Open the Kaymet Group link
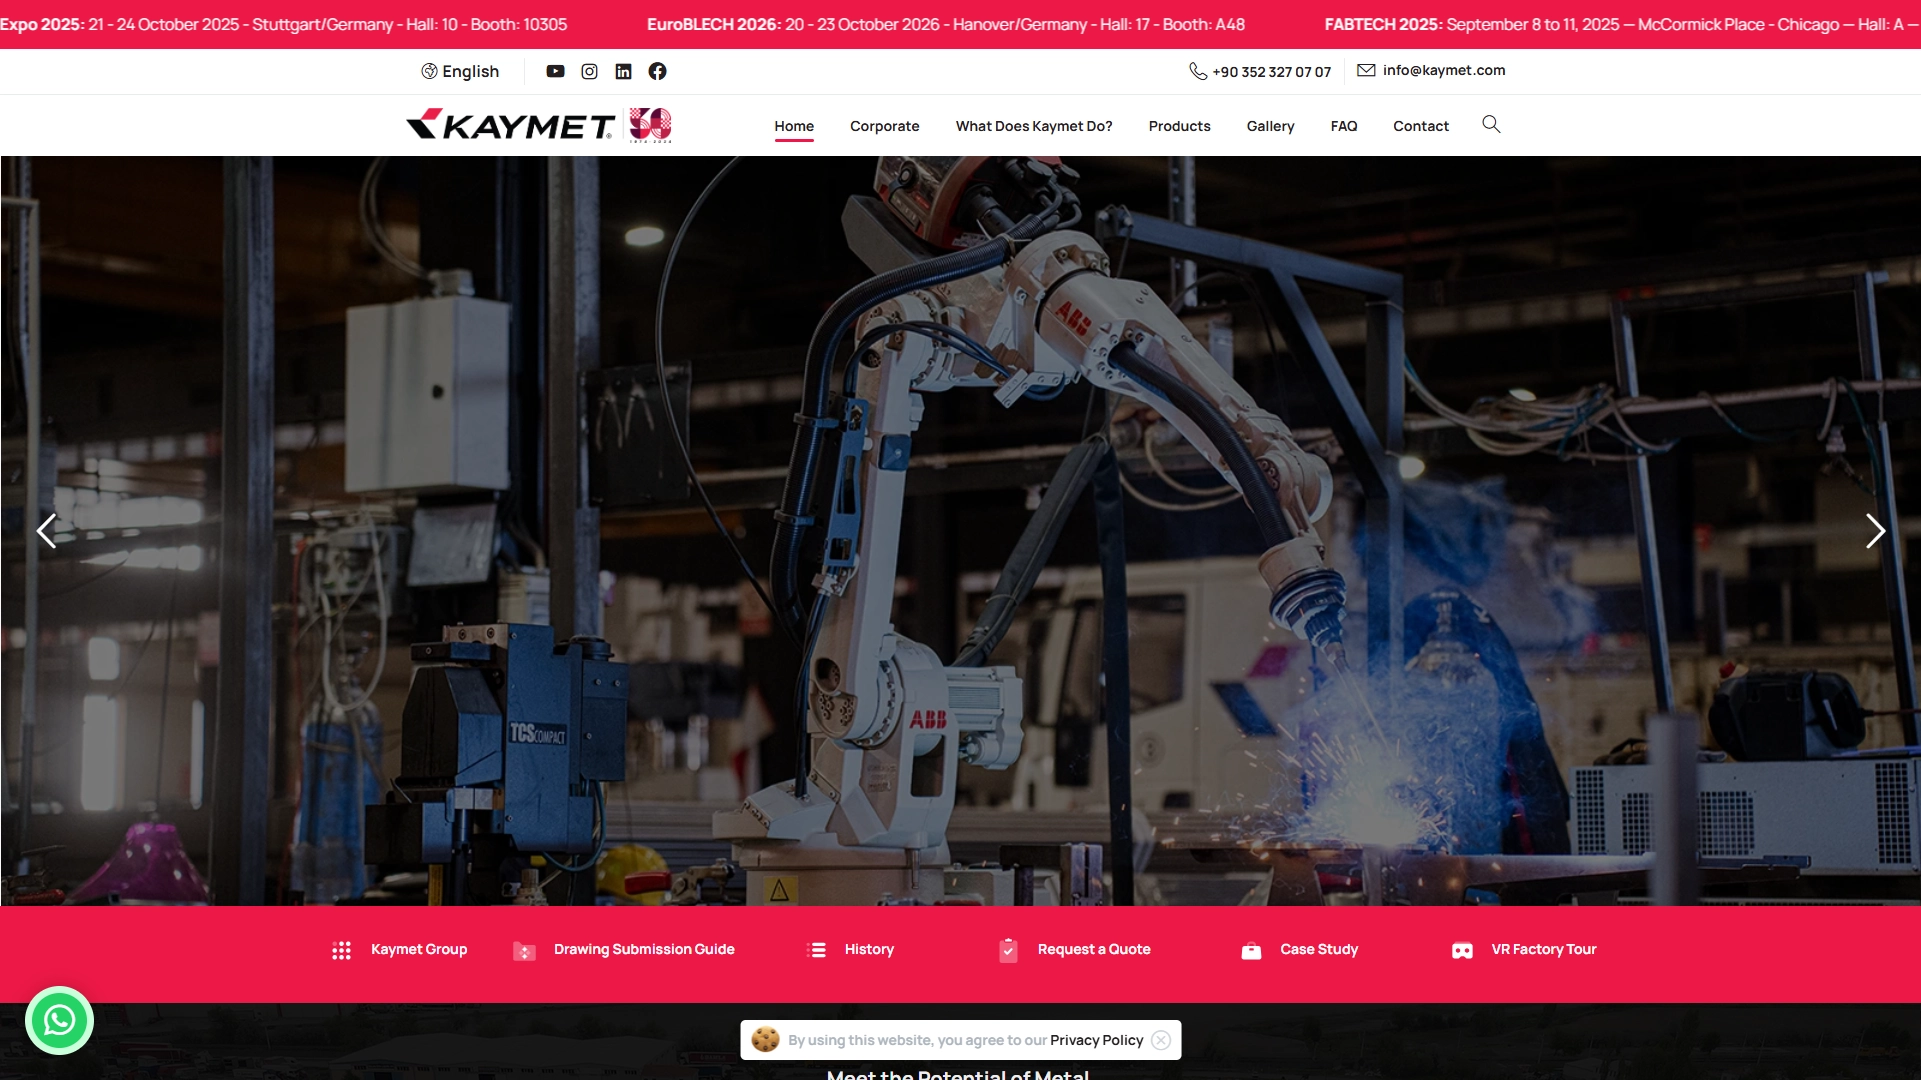This screenshot has width=1921, height=1080. click(418, 949)
